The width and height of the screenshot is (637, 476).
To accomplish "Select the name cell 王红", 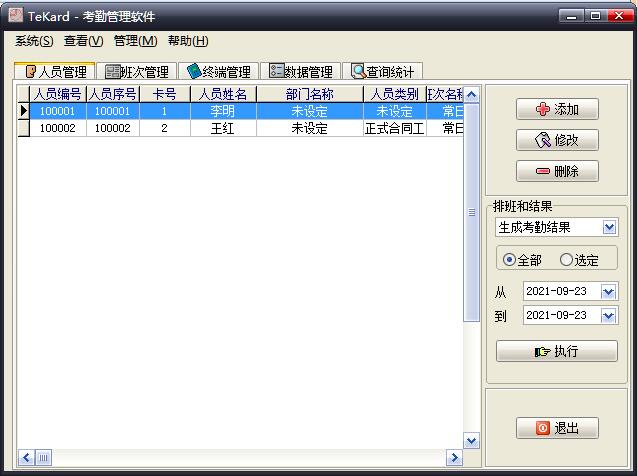I will [x=223, y=128].
